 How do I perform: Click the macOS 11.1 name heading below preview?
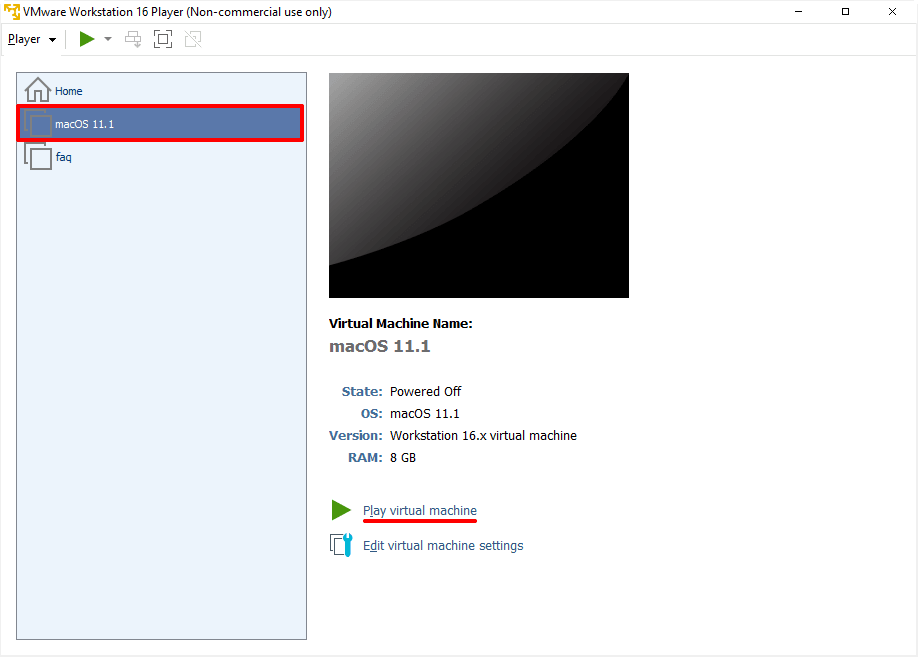[x=379, y=347]
